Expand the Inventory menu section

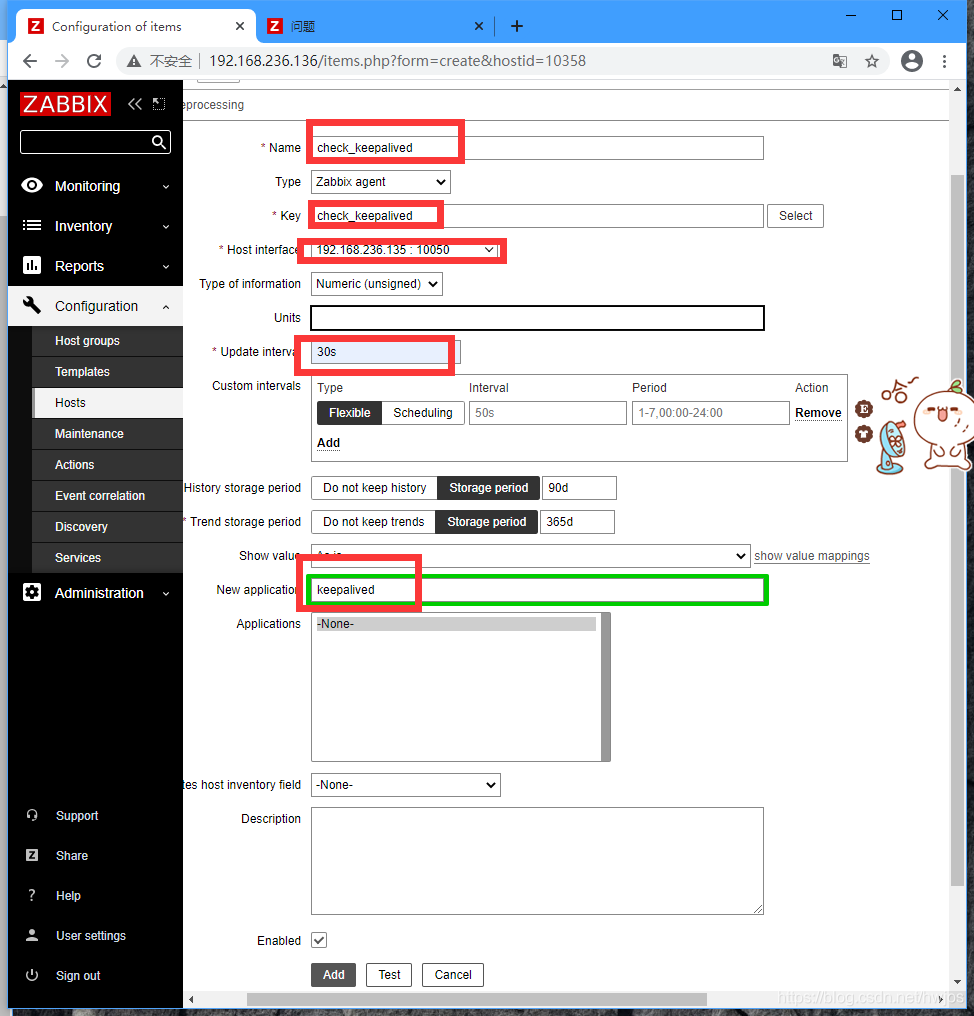click(x=95, y=225)
